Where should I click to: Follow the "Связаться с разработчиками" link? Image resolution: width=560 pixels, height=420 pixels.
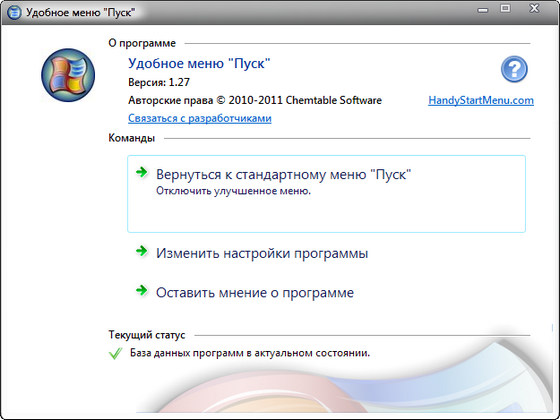[200, 118]
